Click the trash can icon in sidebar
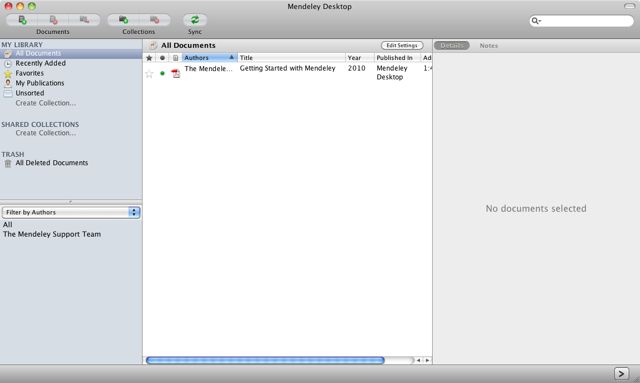640x383 pixels. pos(8,163)
